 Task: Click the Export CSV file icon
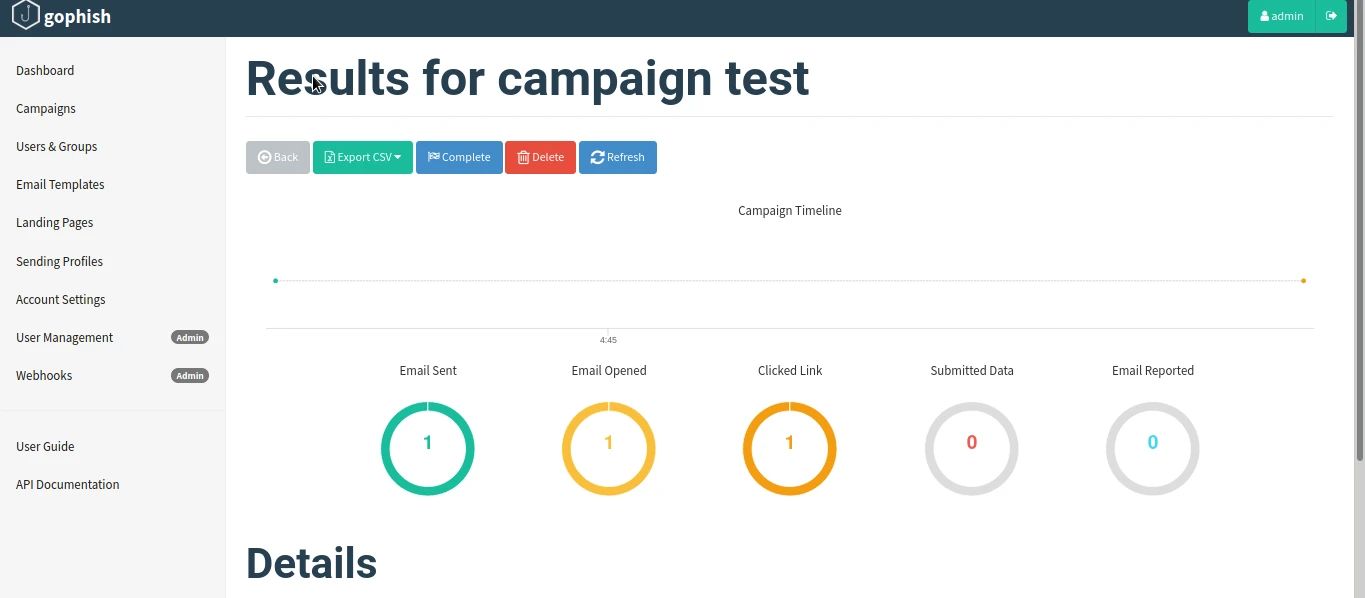coord(328,157)
